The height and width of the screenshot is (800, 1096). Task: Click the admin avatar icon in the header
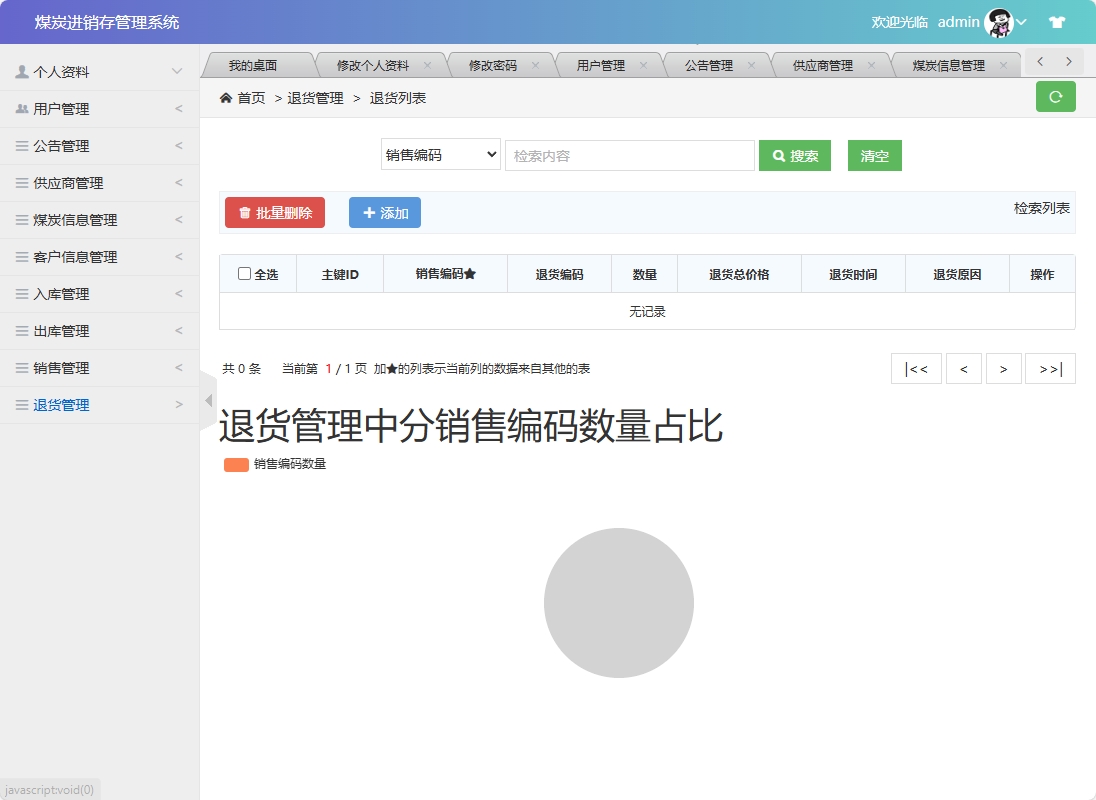(x=997, y=21)
